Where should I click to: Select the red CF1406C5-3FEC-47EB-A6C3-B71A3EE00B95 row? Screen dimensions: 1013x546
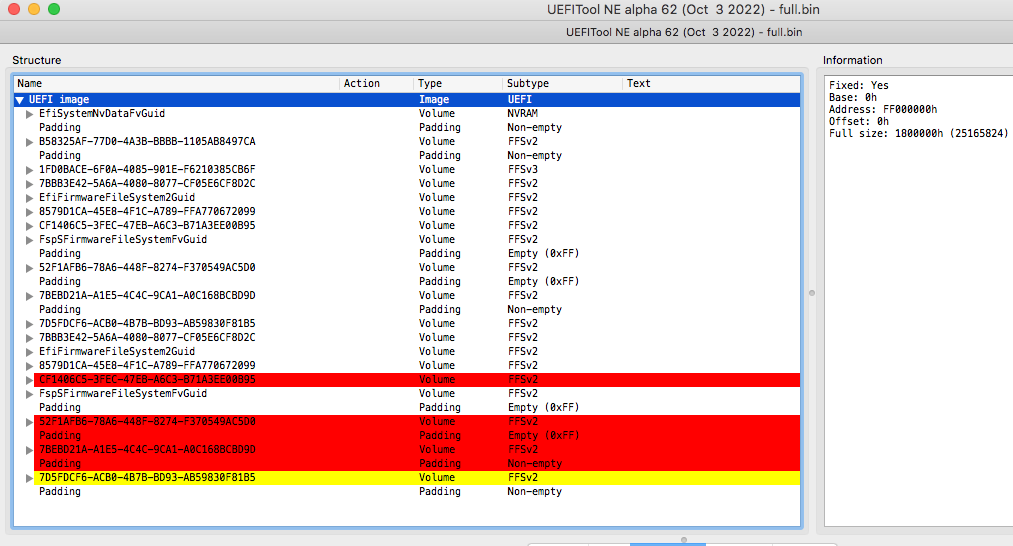417,379
